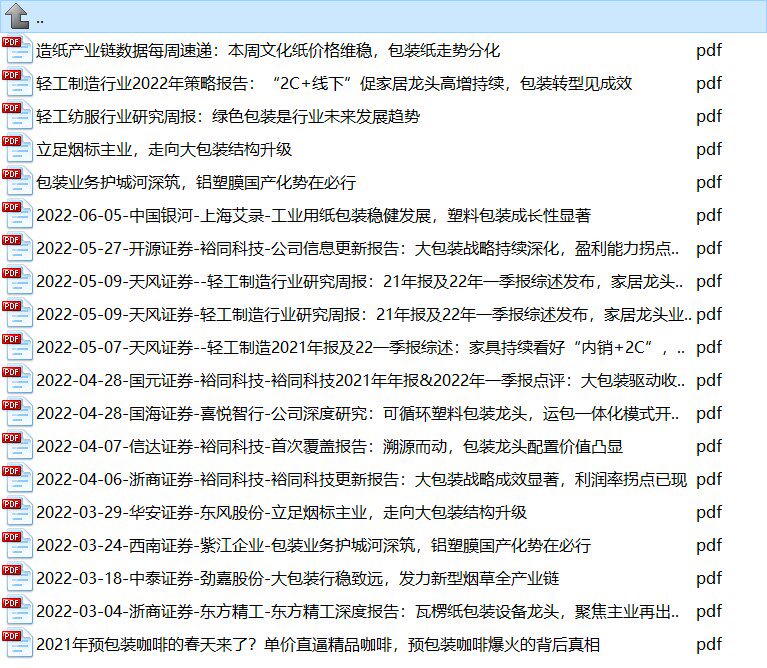Select file 2022-04-07-信达证券-裕同科技 首次覆盖报告
This screenshot has width=767, height=668.
329,446
